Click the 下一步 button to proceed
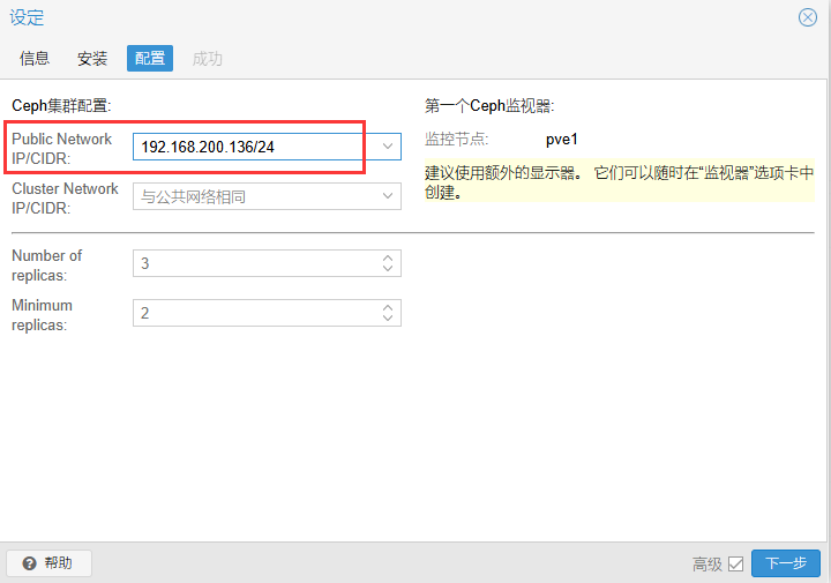 tap(786, 564)
